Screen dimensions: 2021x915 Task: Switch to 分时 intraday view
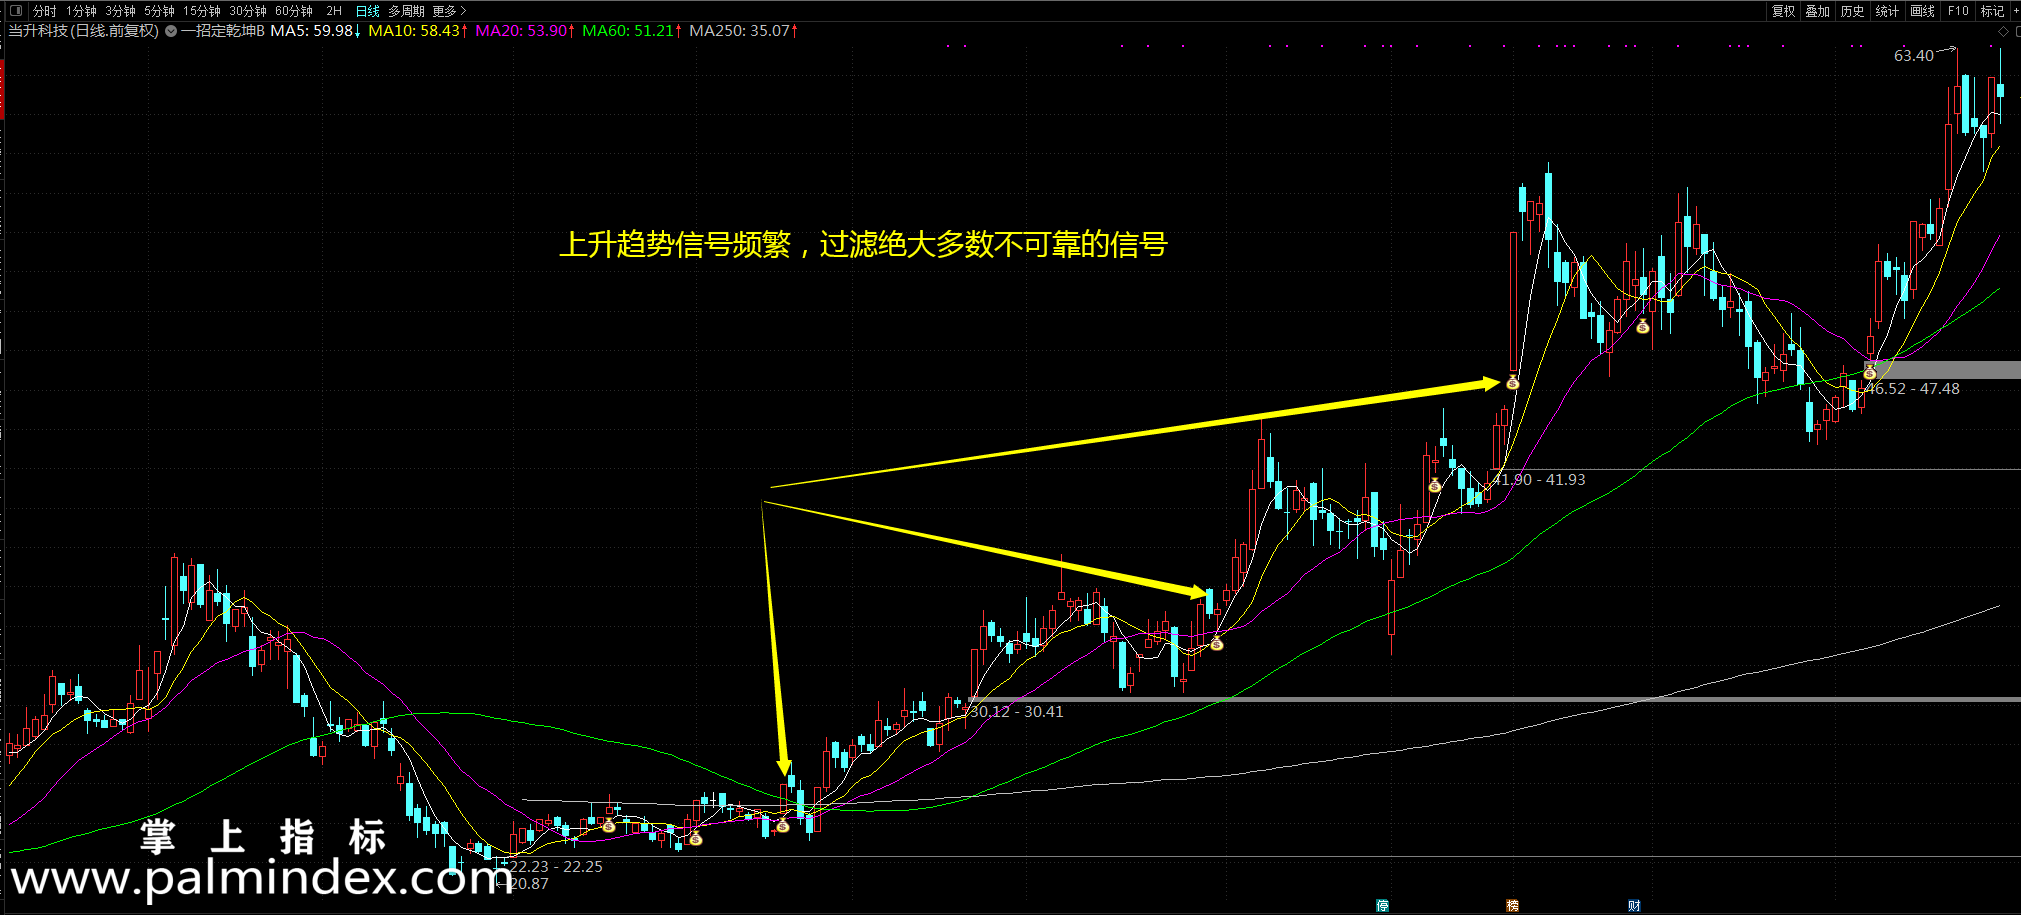[x=44, y=11]
